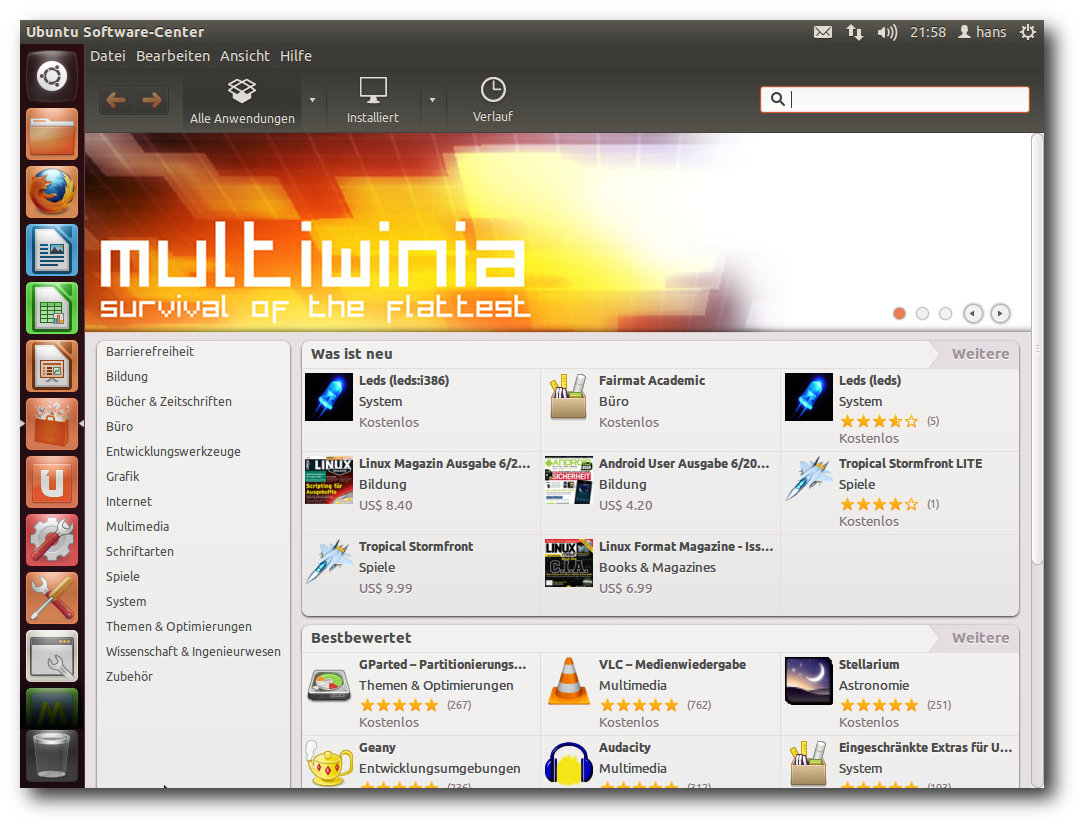Click Weitere in Bestbewertet section
This screenshot has height=828, width=1084.
tap(980, 638)
